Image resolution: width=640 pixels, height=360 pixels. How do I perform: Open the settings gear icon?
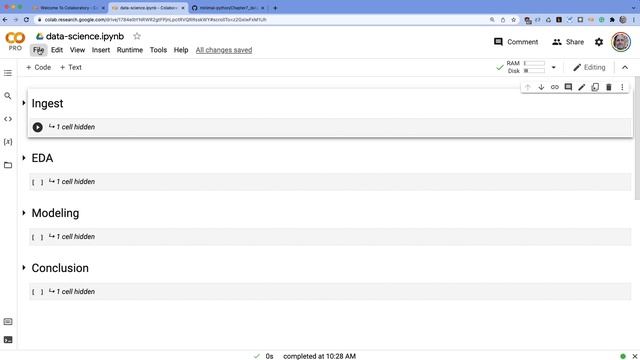click(599, 42)
